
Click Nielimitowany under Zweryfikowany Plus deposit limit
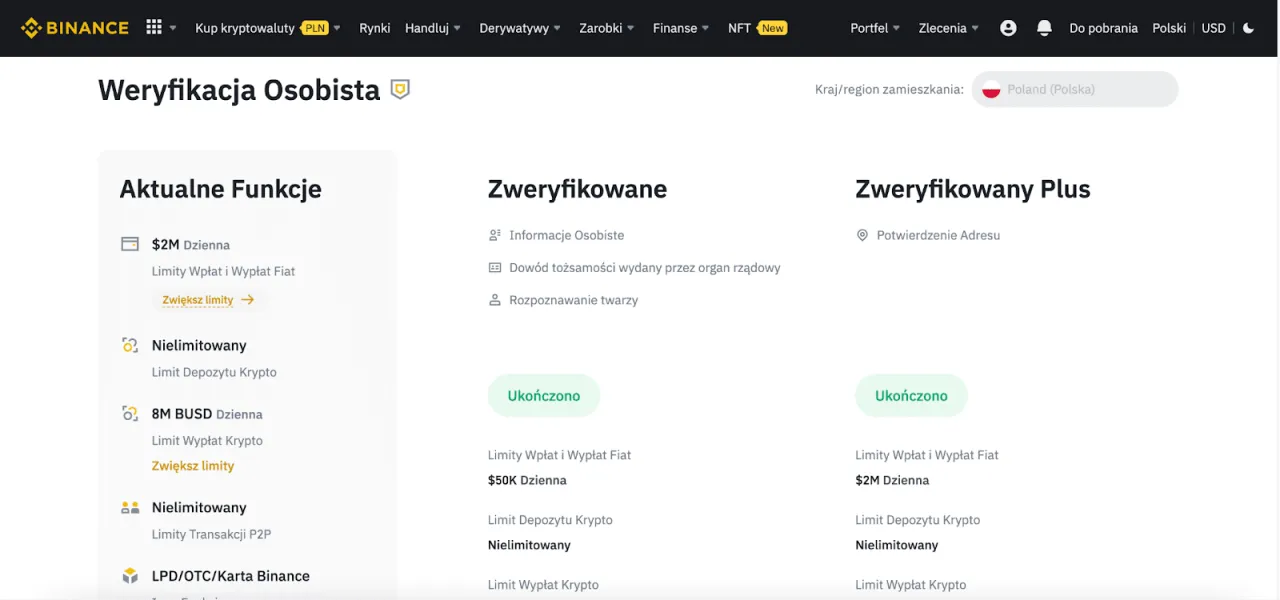point(897,545)
